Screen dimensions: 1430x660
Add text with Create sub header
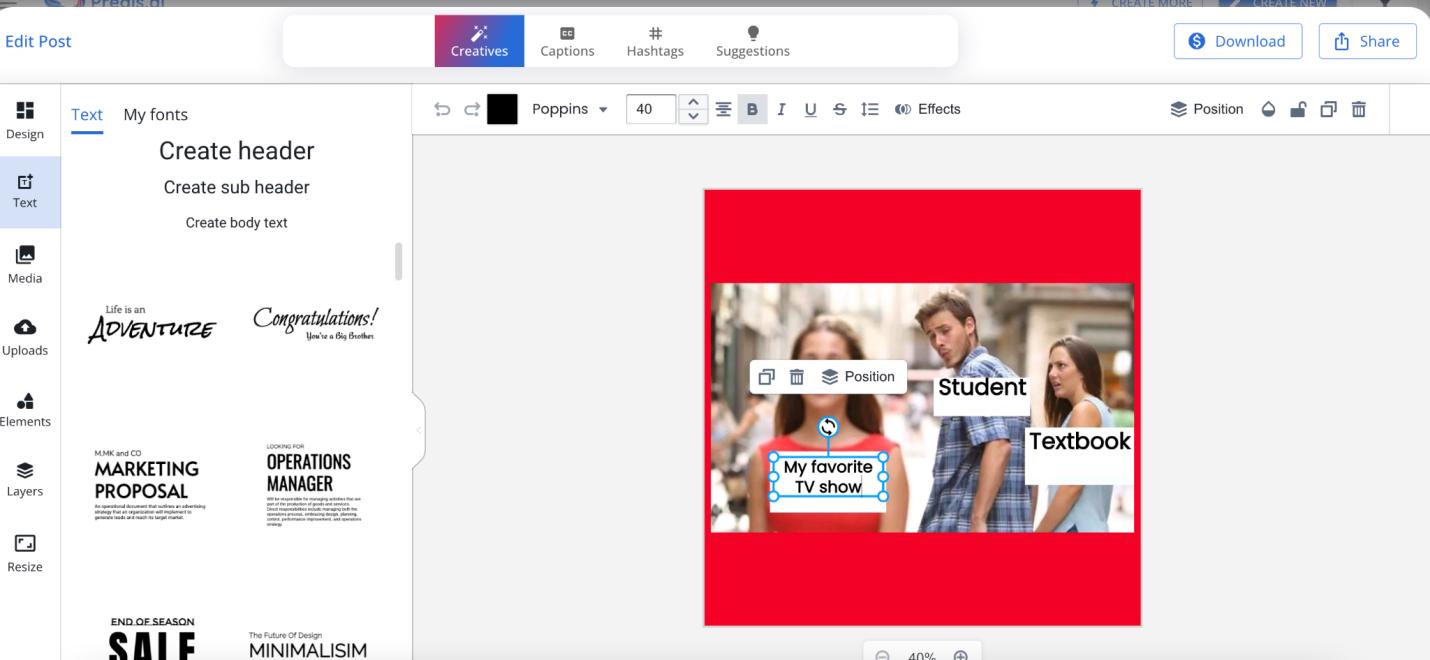click(236, 187)
